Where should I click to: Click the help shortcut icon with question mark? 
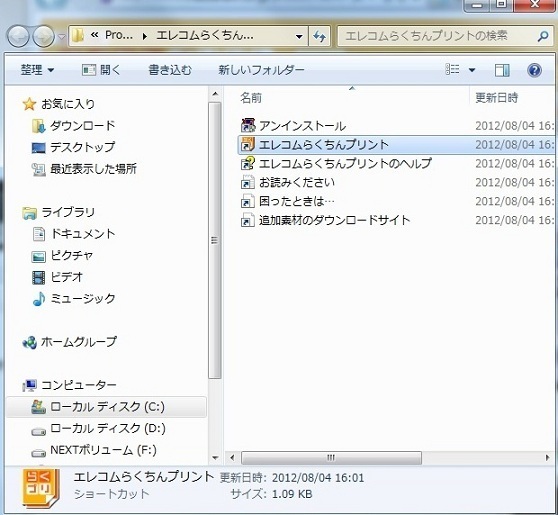pyautogui.click(x=248, y=163)
